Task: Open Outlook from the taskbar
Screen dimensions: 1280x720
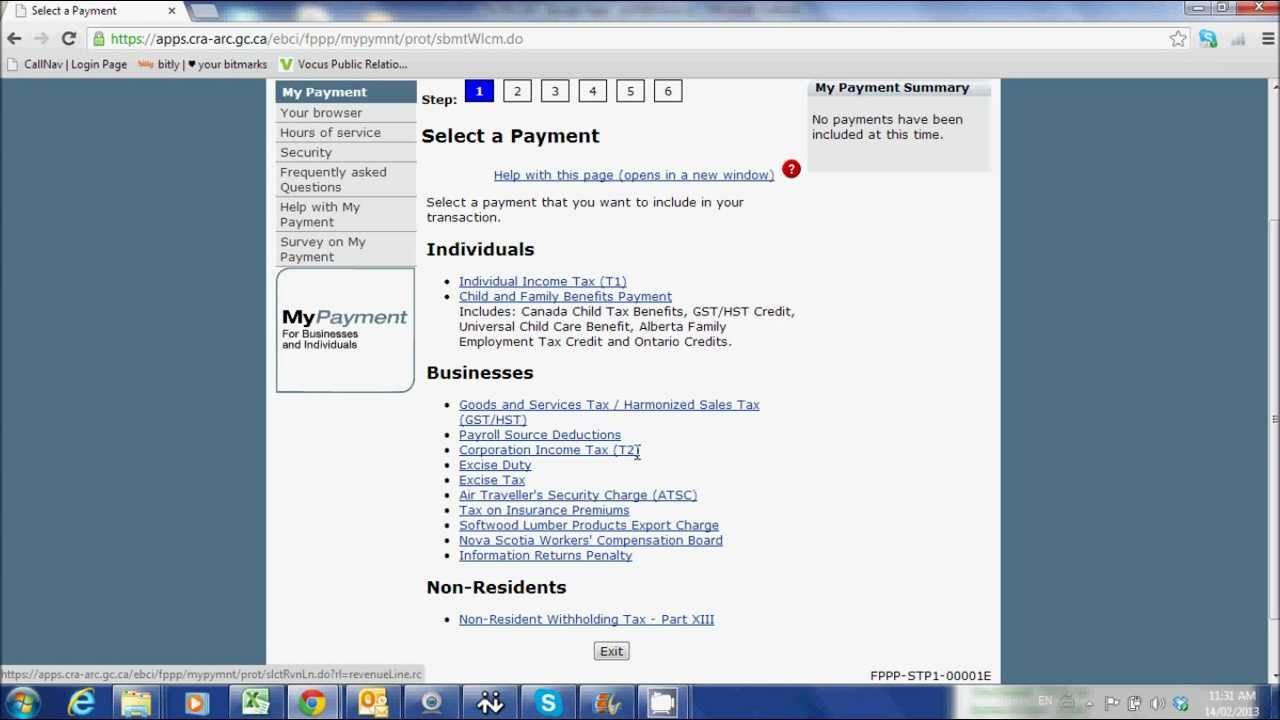Action: click(372, 703)
